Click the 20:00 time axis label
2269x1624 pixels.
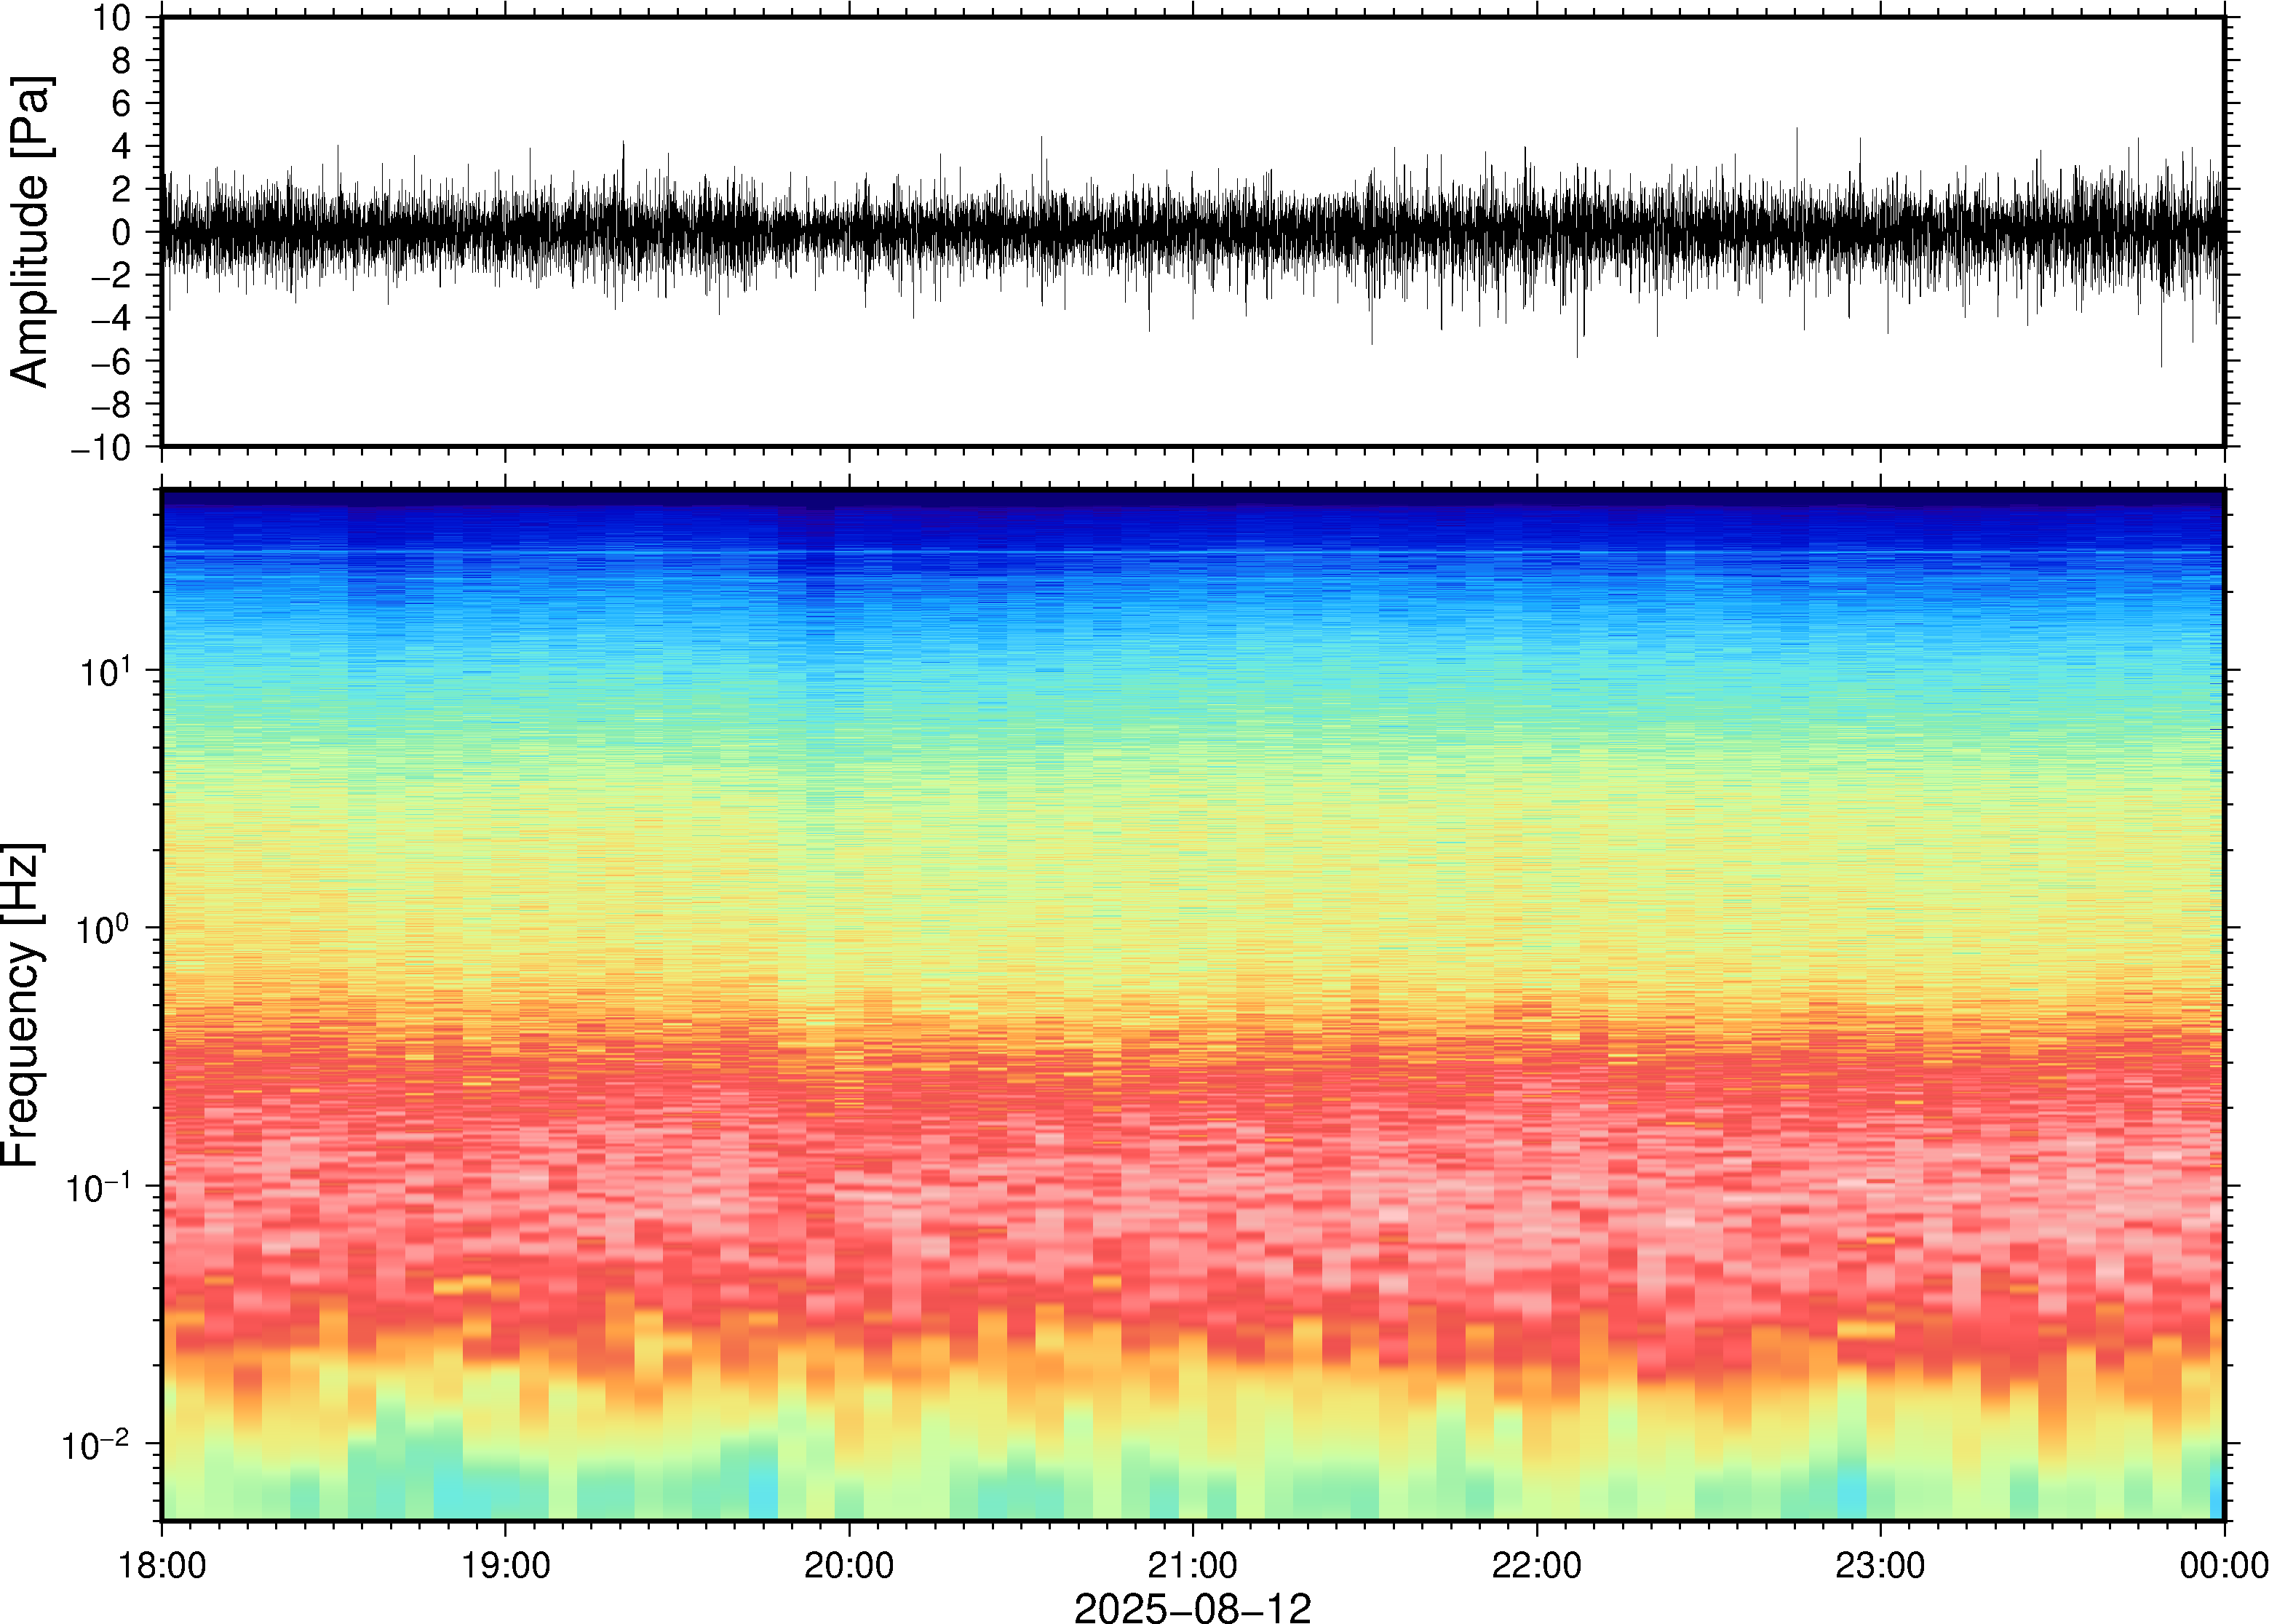point(849,1565)
